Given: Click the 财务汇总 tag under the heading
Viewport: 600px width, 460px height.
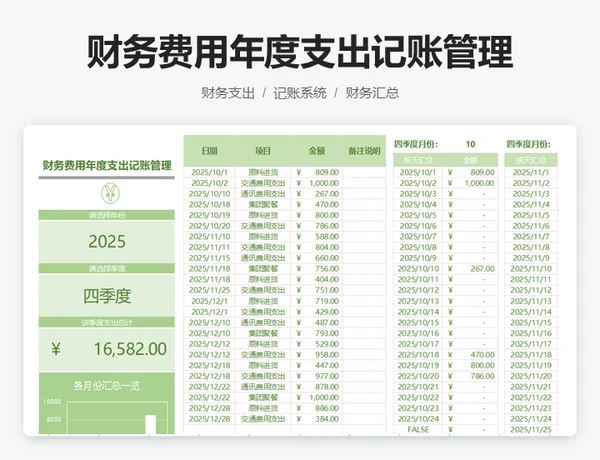Looking at the screenshot, I should pos(372,93).
